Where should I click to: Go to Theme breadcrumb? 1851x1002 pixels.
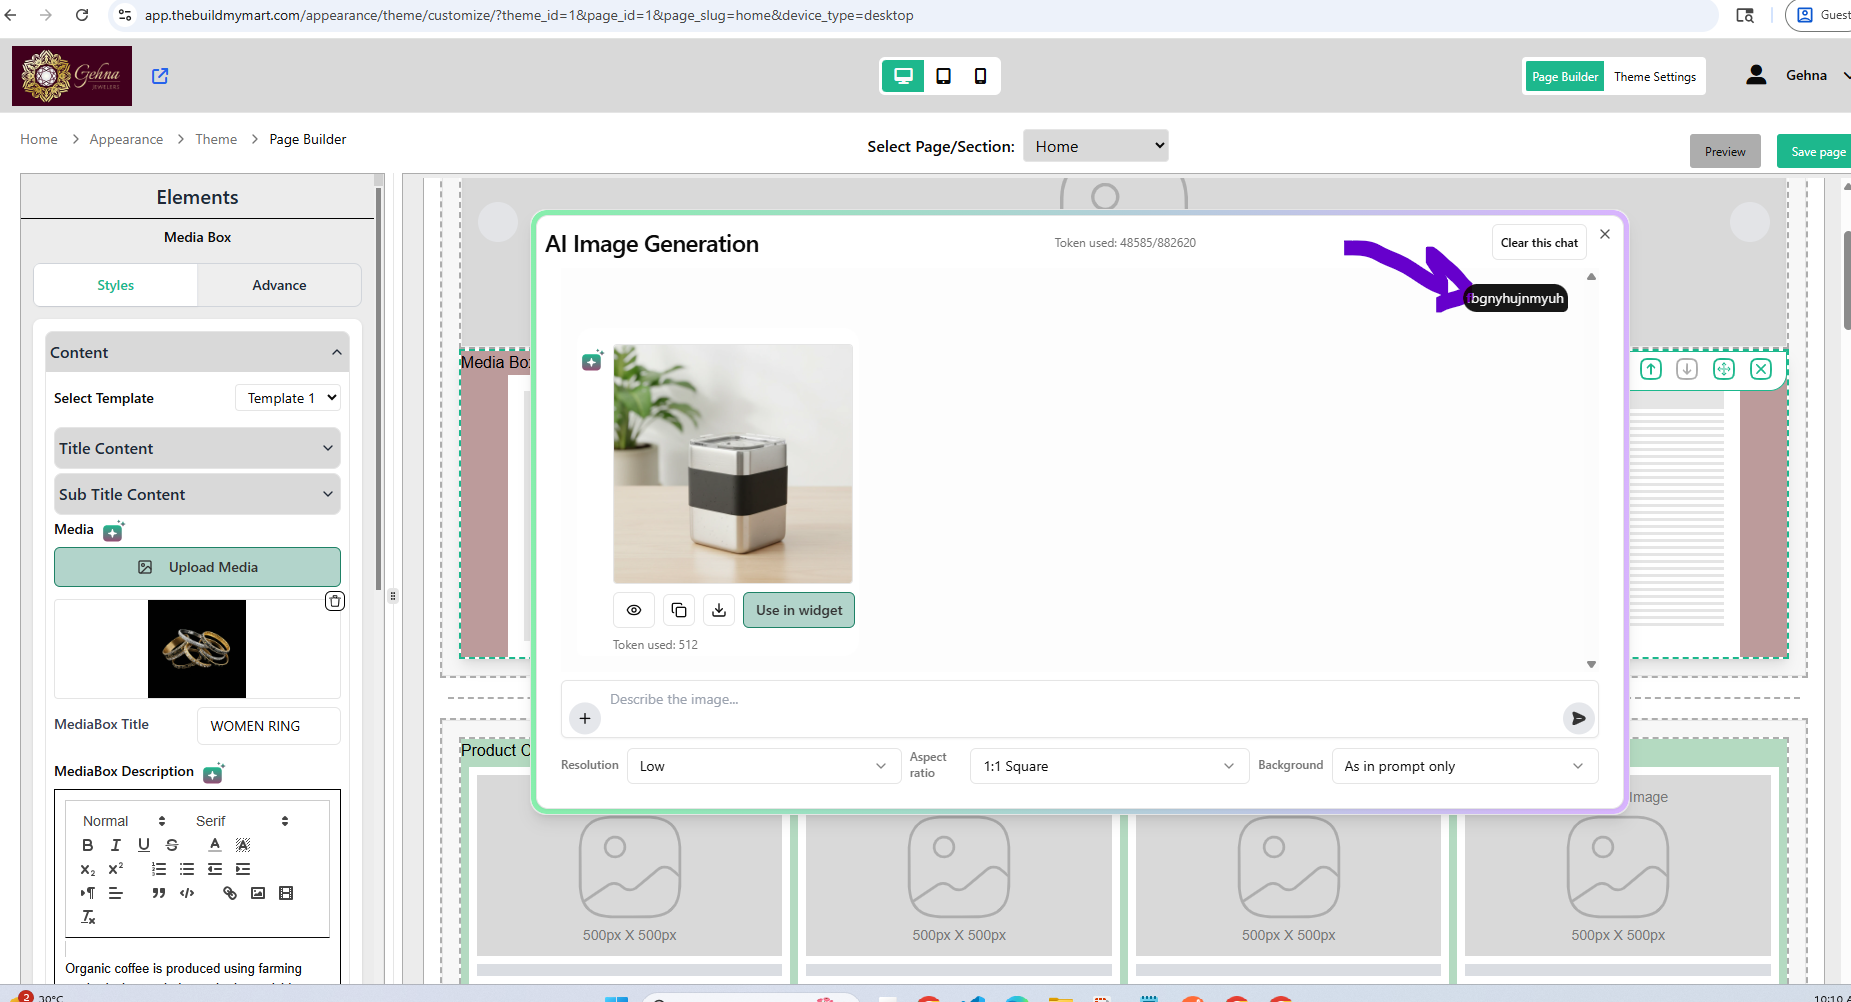pos(216,139)
